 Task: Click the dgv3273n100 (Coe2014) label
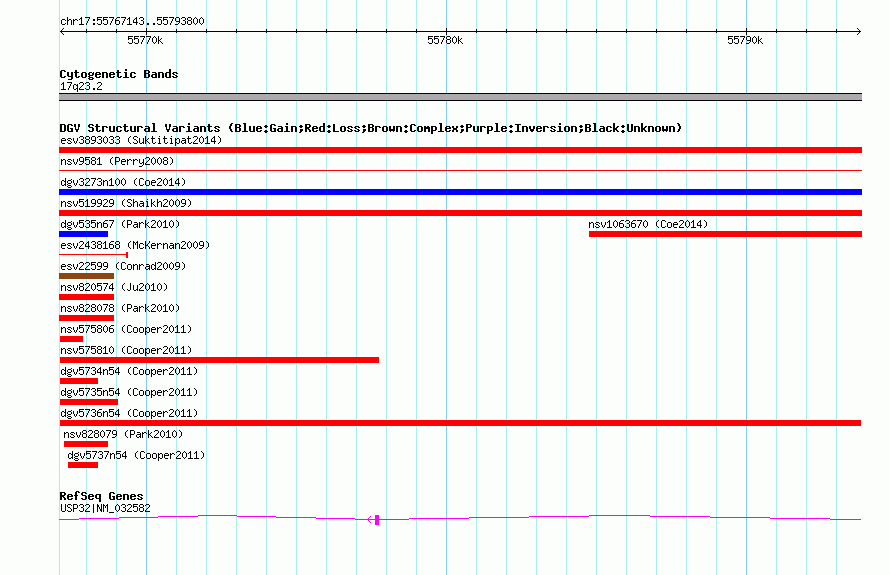[123, 182]
